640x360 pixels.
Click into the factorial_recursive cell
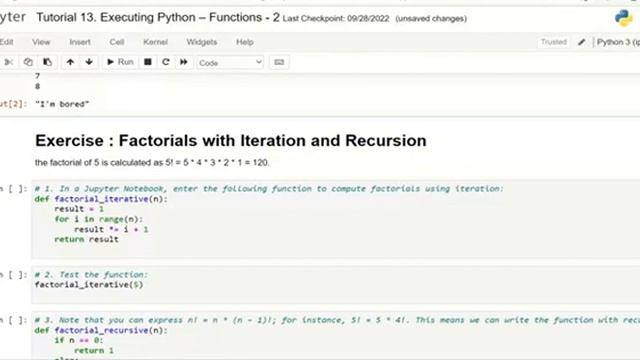coord(336,336)
